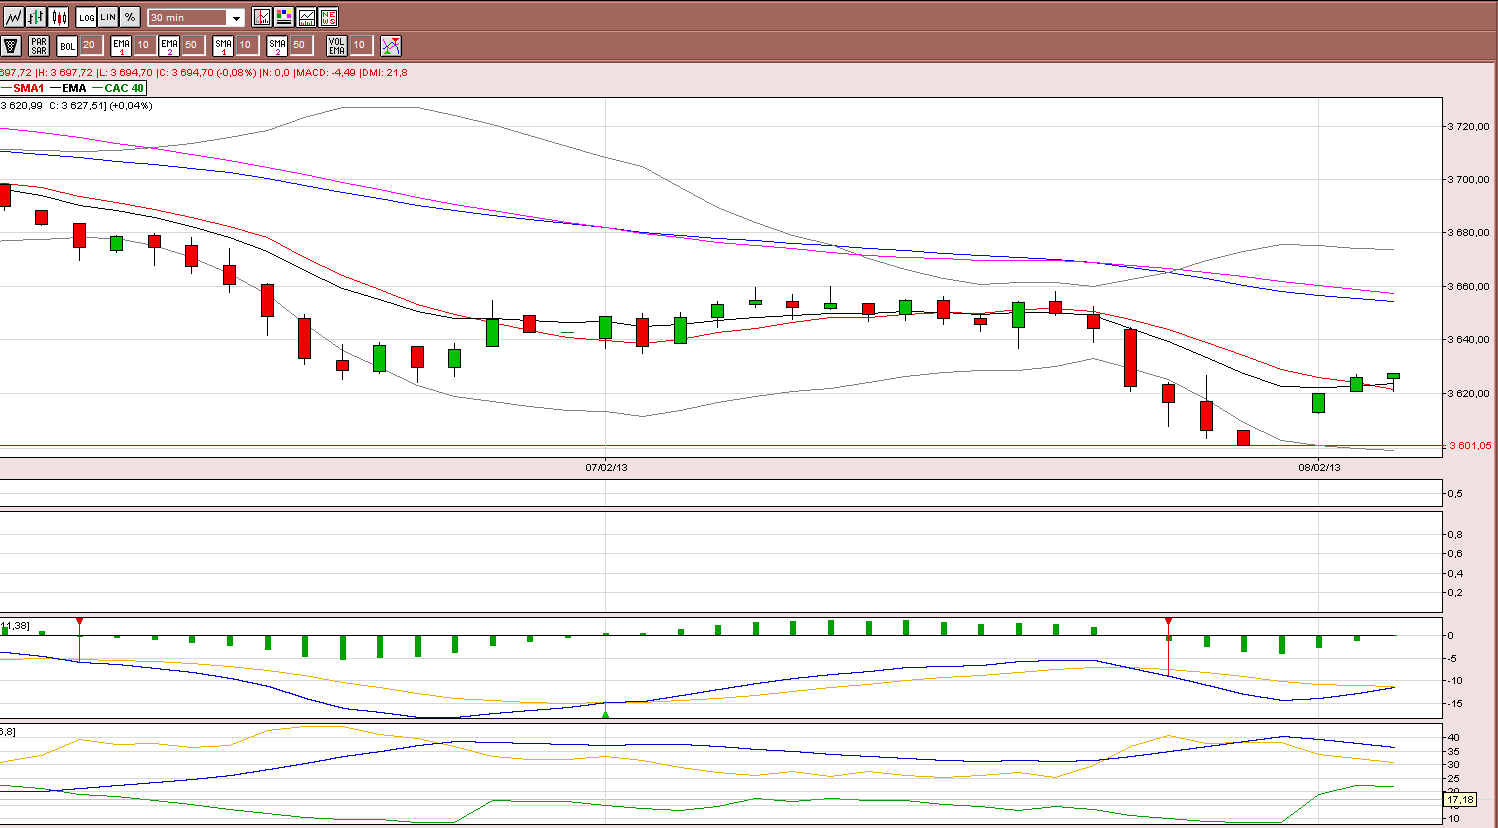Open the color palette settings icon
The height and width of the screenshot is (828, 1498).
pyautogui.click(x=284, y=17)
